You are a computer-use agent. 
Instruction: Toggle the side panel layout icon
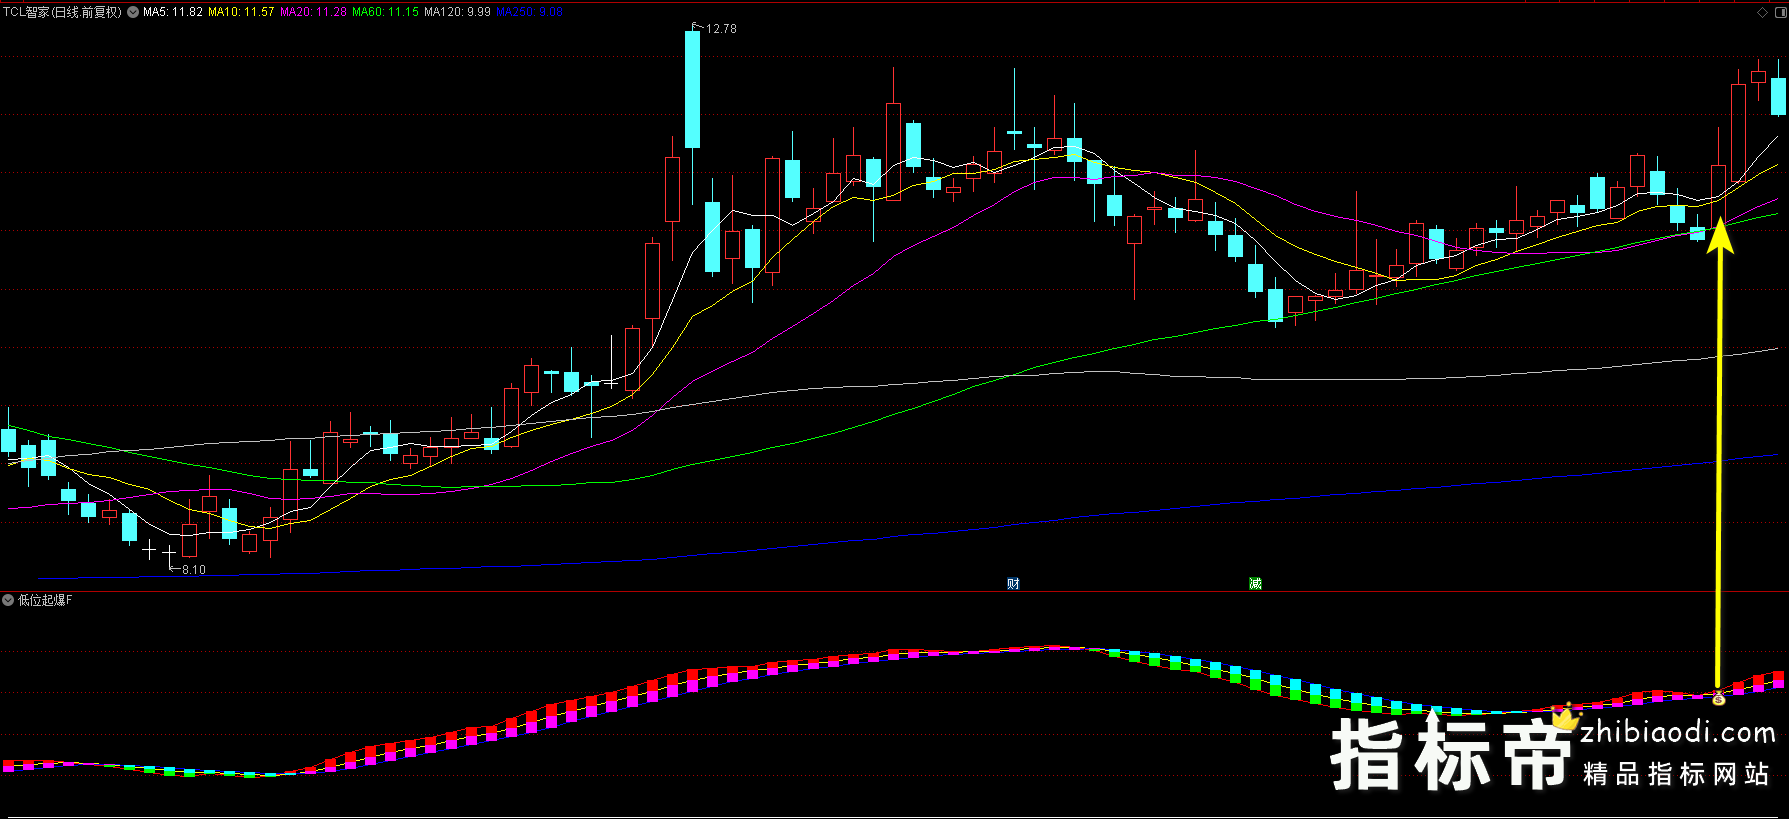coord(1779,12)
